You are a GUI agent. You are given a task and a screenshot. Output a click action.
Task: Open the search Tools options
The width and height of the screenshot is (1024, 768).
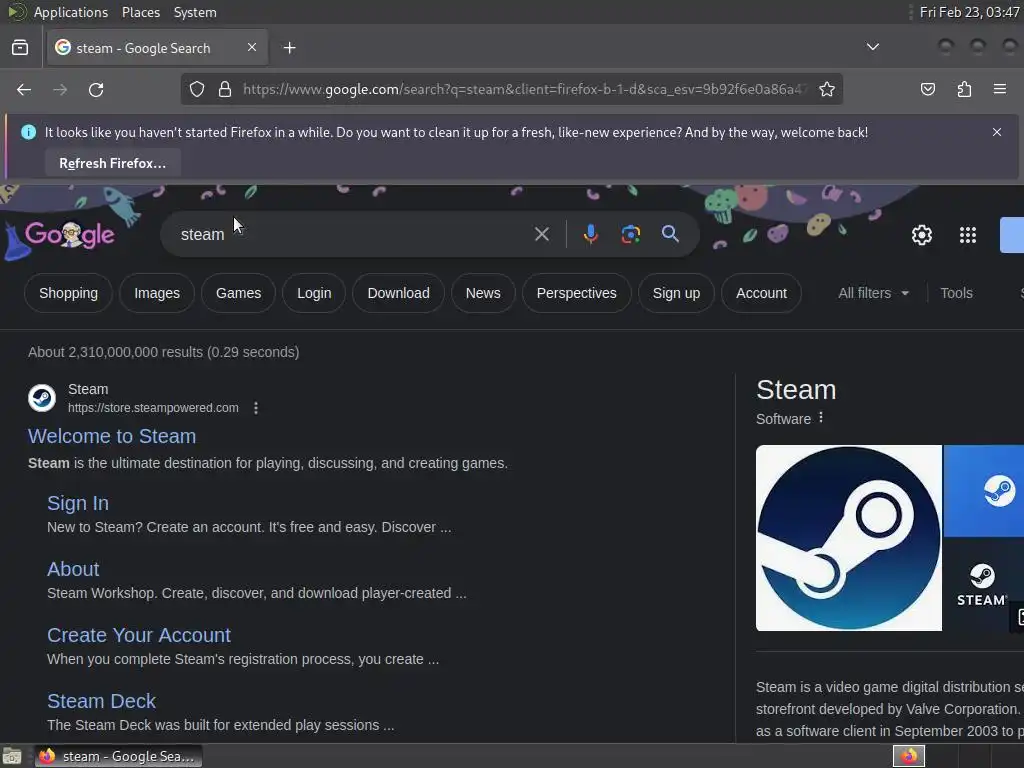(x=956, y=293)
